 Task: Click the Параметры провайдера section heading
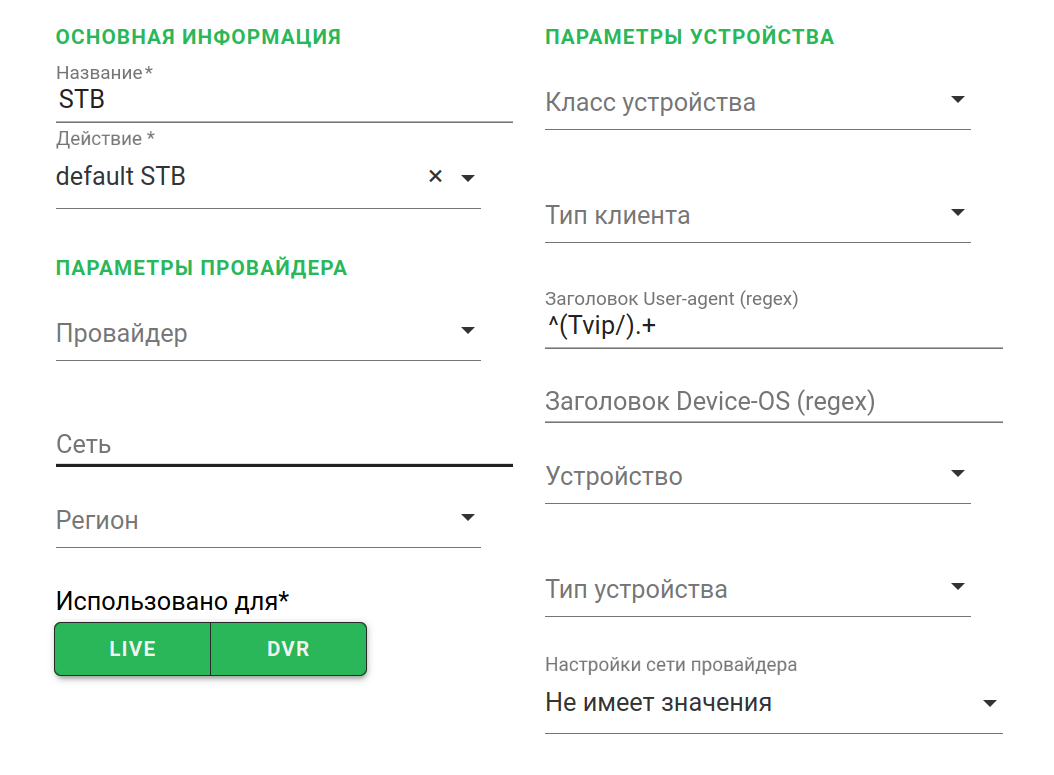click(x=201, y=268)
